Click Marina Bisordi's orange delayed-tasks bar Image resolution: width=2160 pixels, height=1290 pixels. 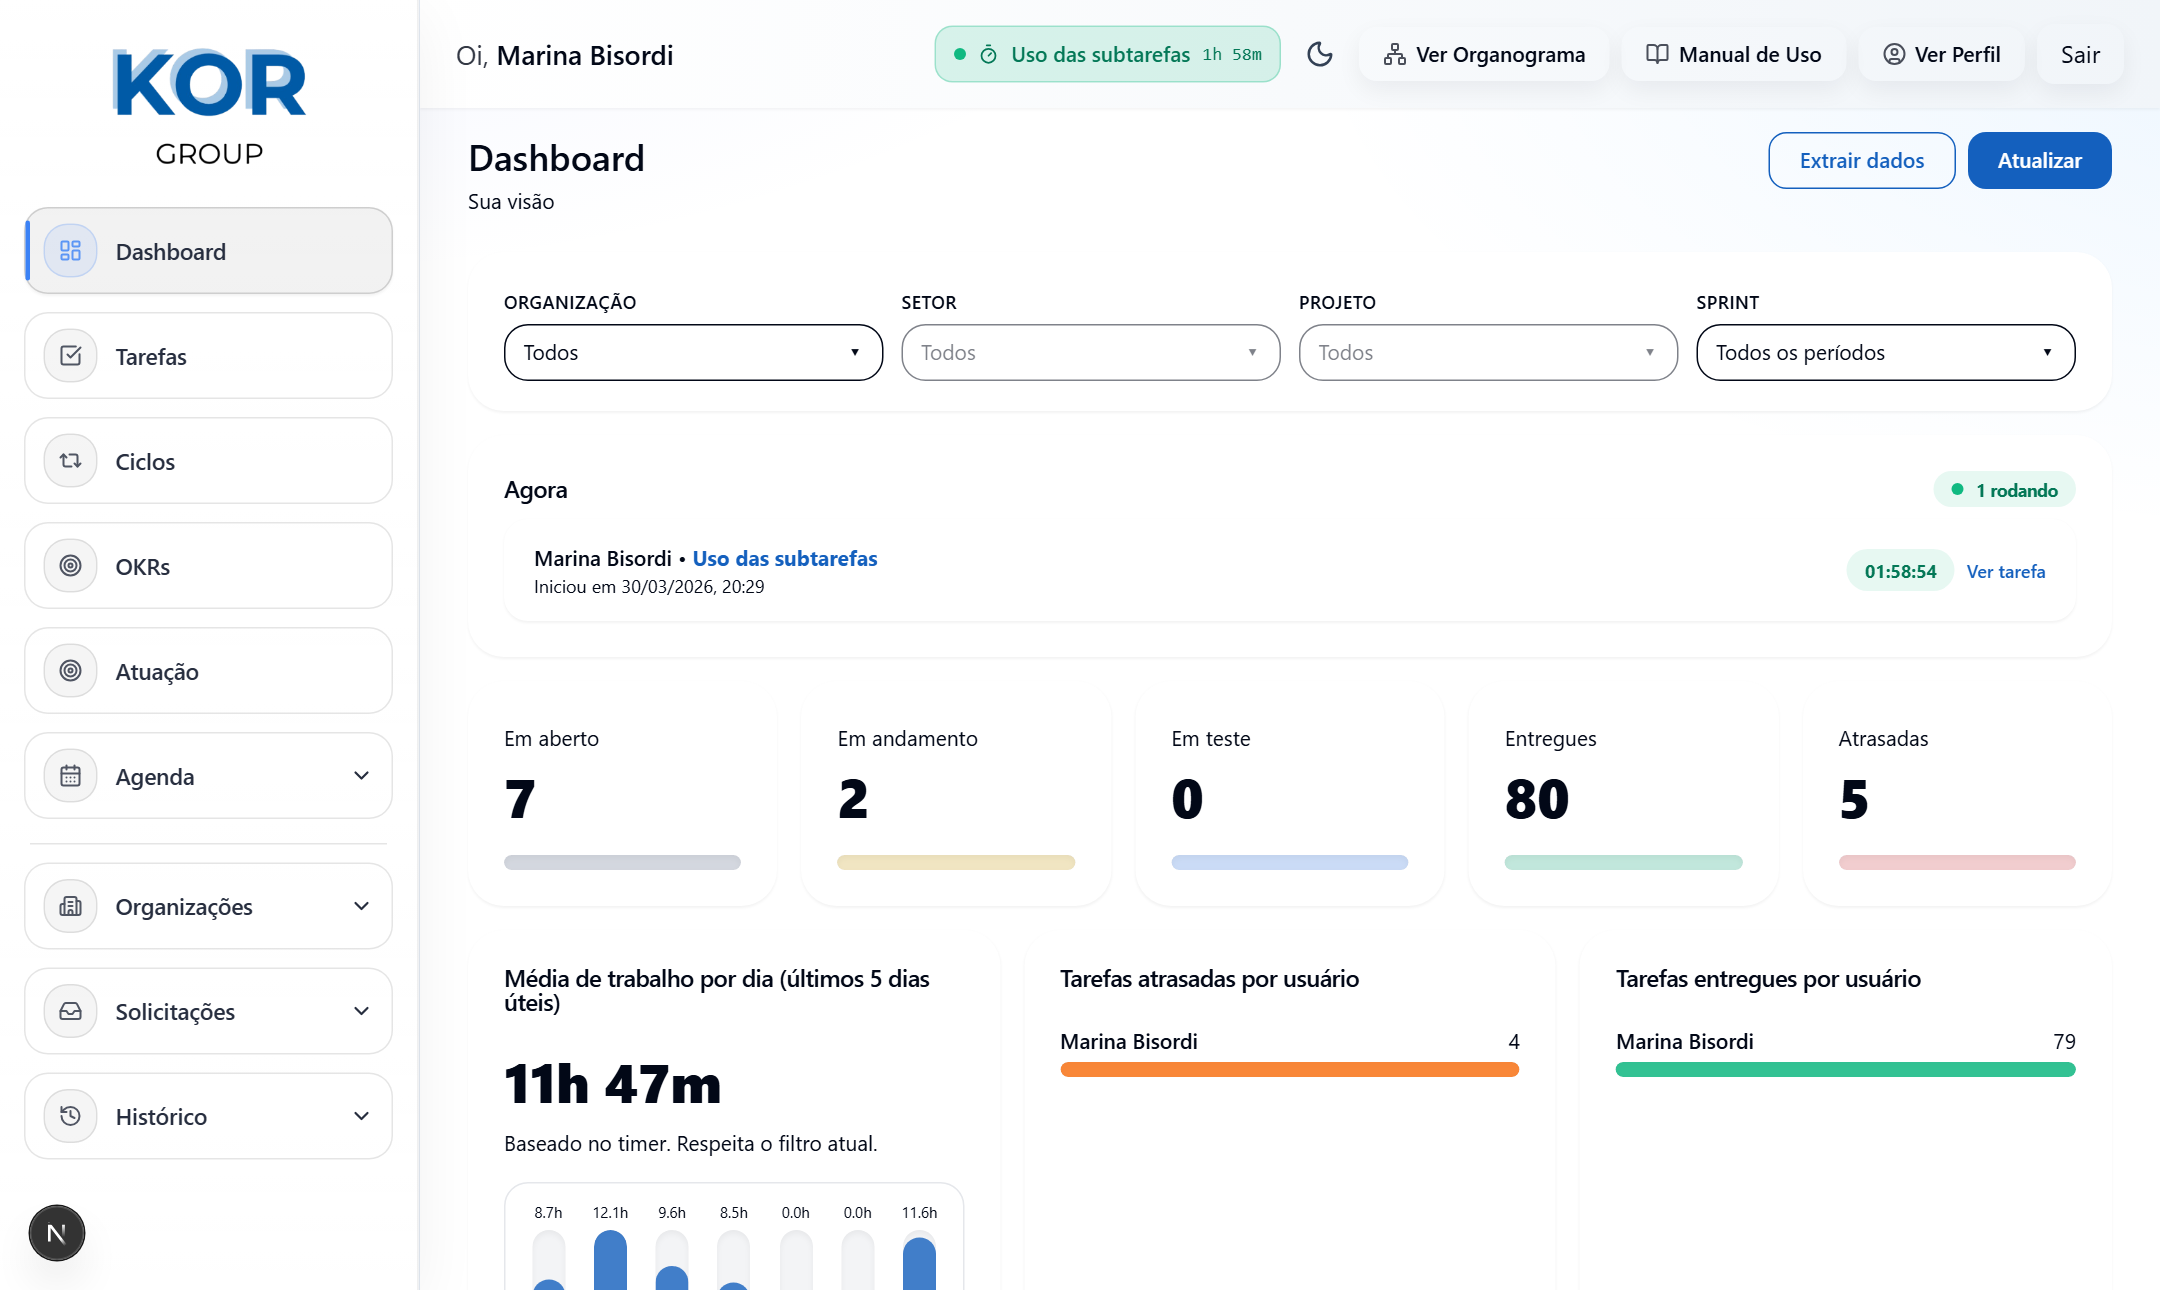pyautogui.click(x=1289, y=1068)
